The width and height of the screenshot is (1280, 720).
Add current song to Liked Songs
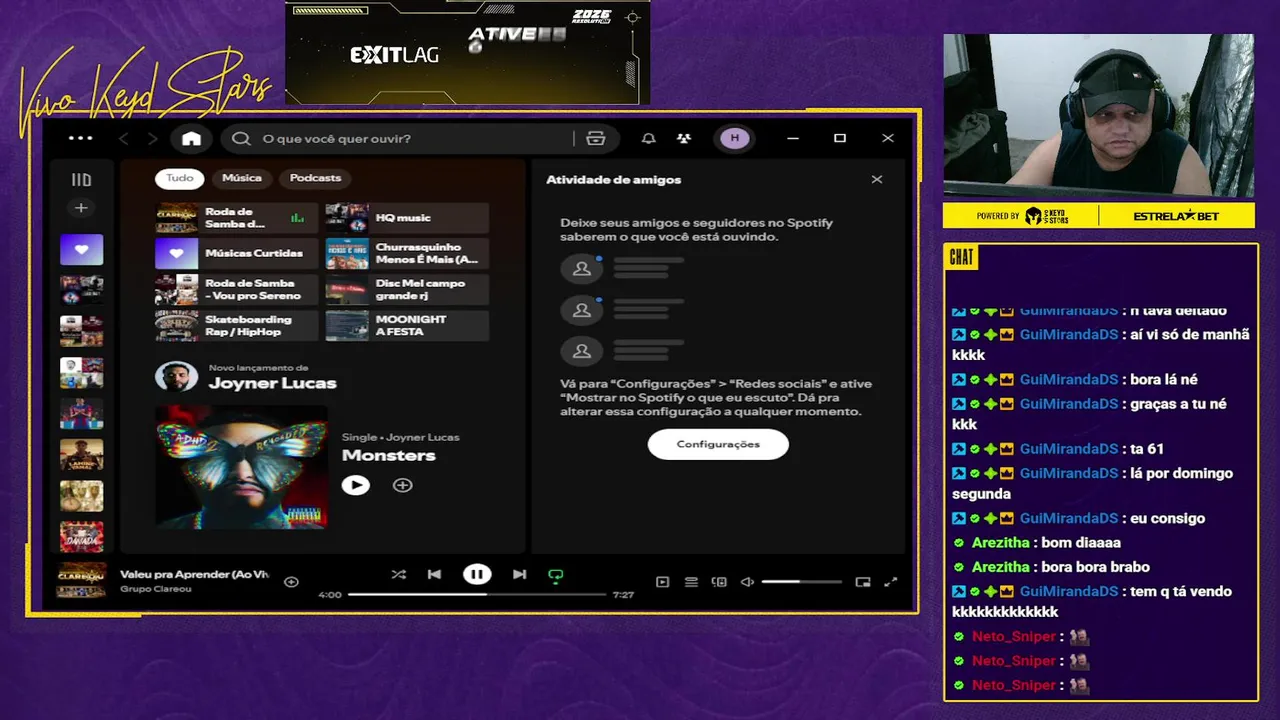[x=291, y=582]
